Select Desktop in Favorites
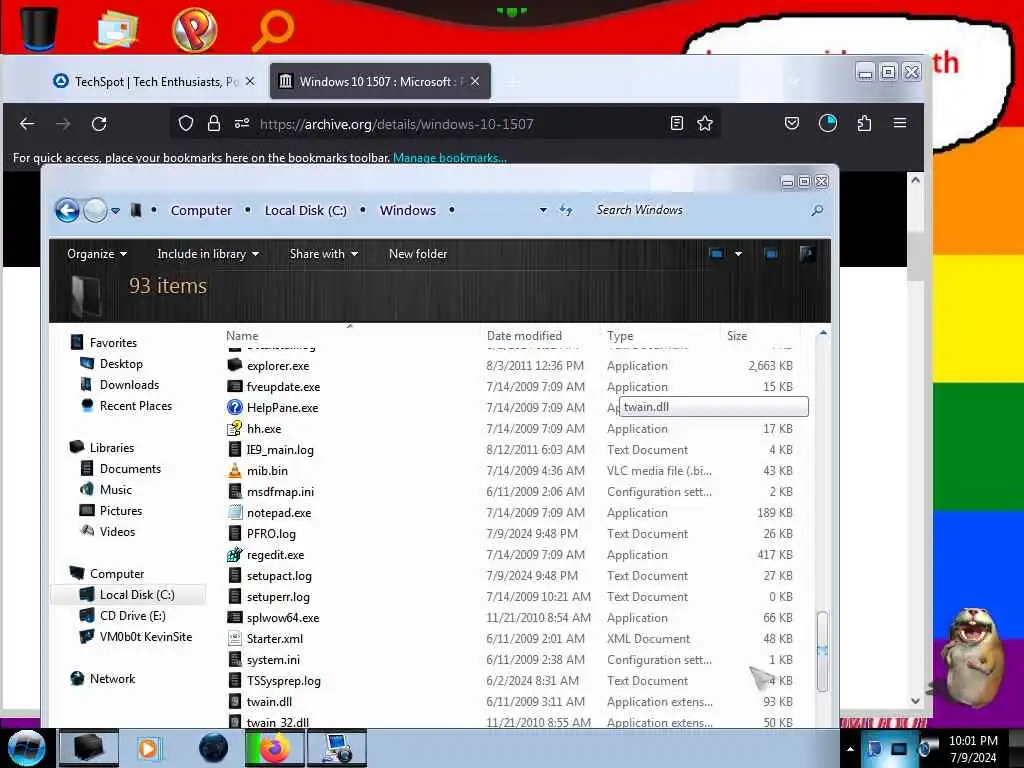This screenshot has width=1024, height=768. coord(121,364)
